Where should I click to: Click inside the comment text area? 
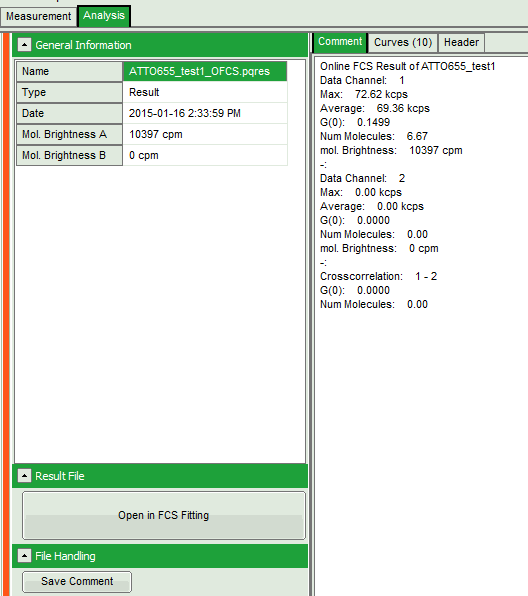[421, 418]
